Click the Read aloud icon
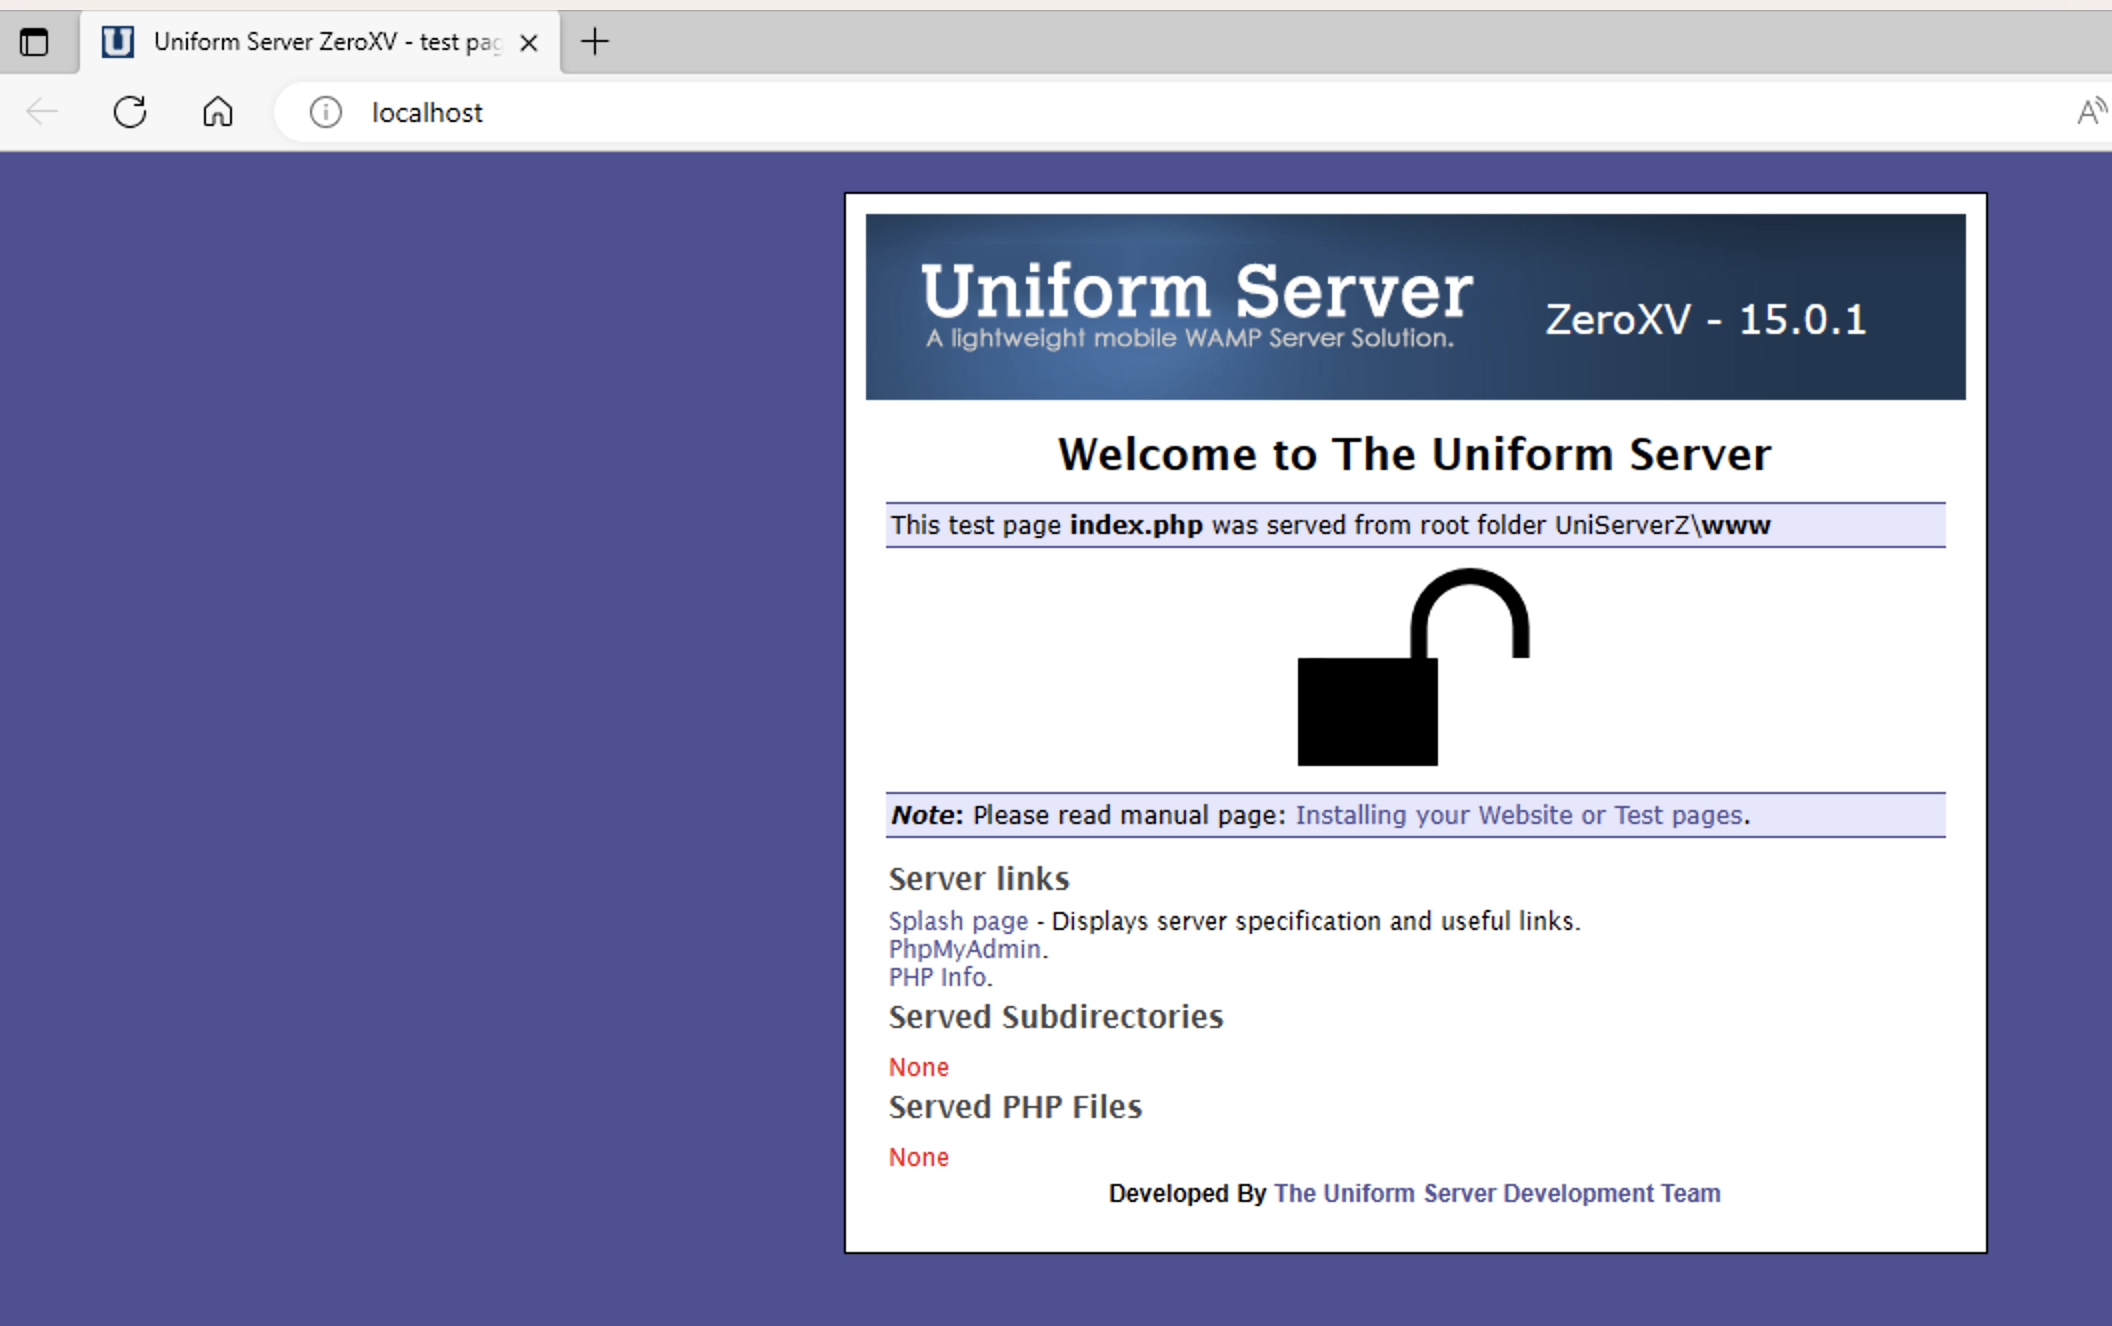Image resolution: width=2112 pixels, height=1326 pixels. (2090, 112)
